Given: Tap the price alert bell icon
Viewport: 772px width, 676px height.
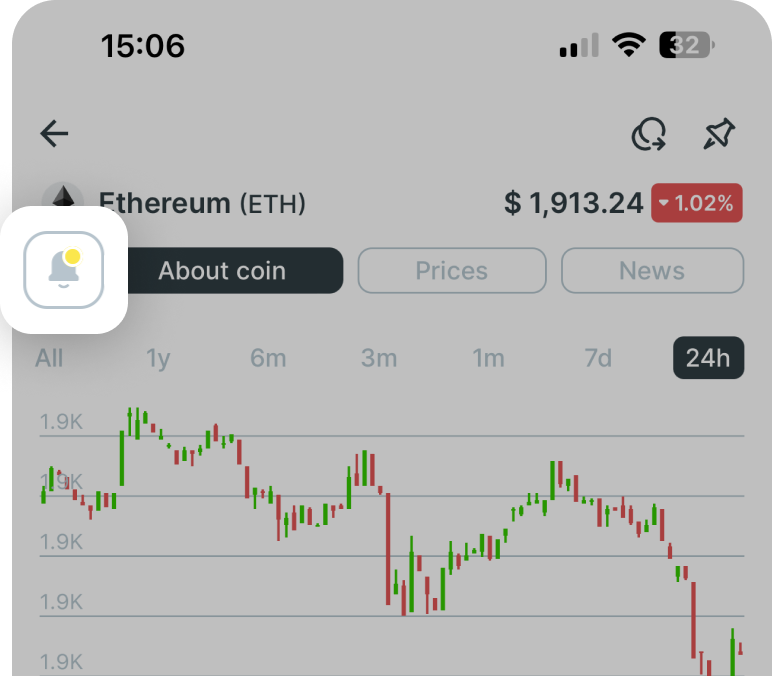Looking at the screenshot, I should [64, 270].
